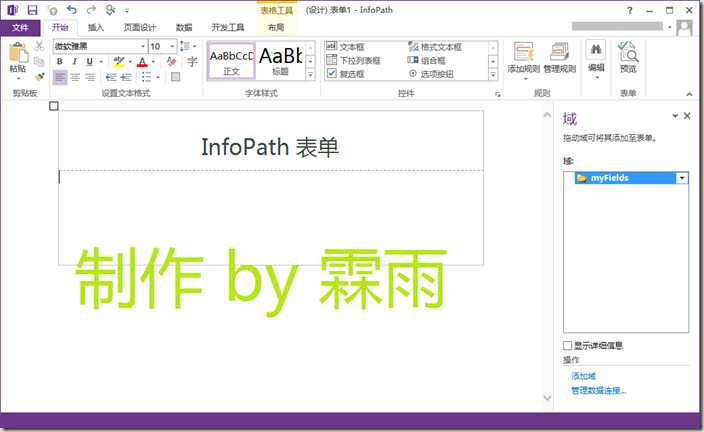Open the myFields dropdown arrow
Screen dimensions: 704x432
click(682, 178)
